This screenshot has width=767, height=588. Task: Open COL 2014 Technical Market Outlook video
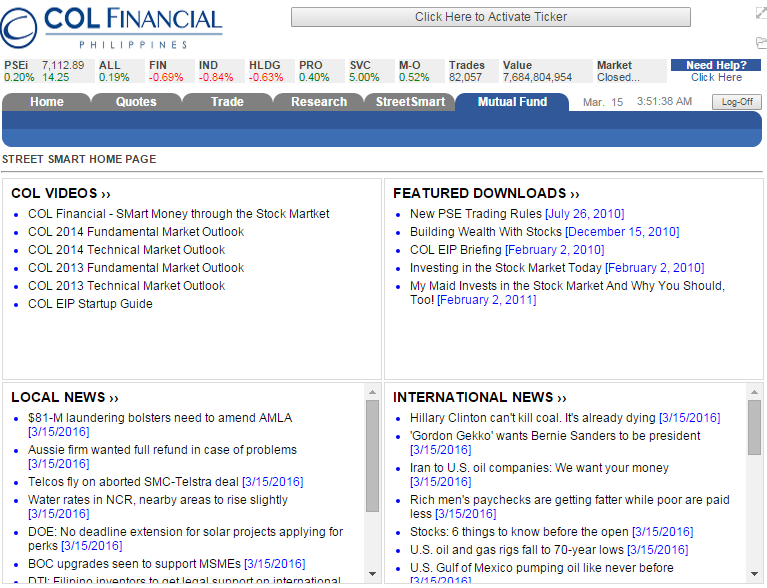pos(126,250)
